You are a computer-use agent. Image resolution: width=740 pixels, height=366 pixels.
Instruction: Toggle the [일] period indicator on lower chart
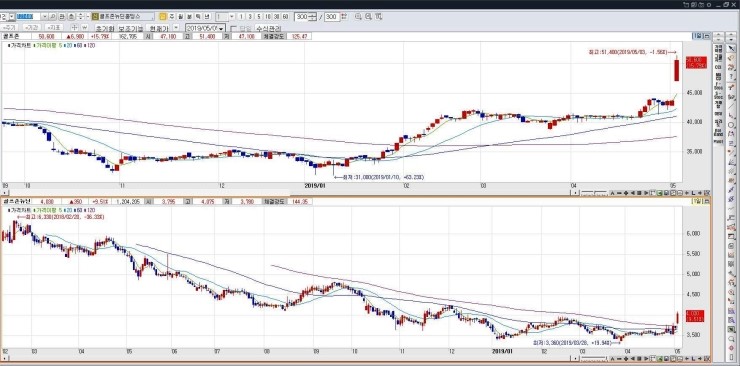coord(698,201)
